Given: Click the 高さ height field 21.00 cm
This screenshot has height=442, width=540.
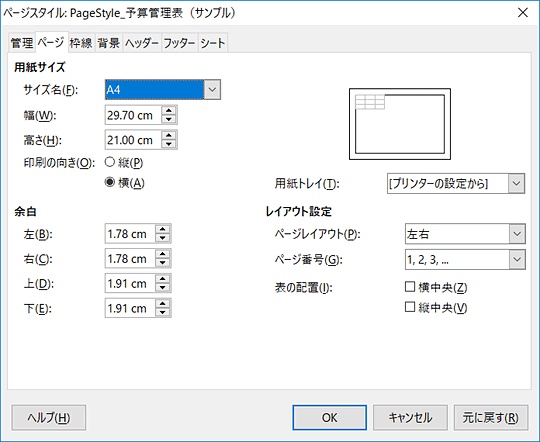Looking at the screenshot, I should click(x=133, y=140).
